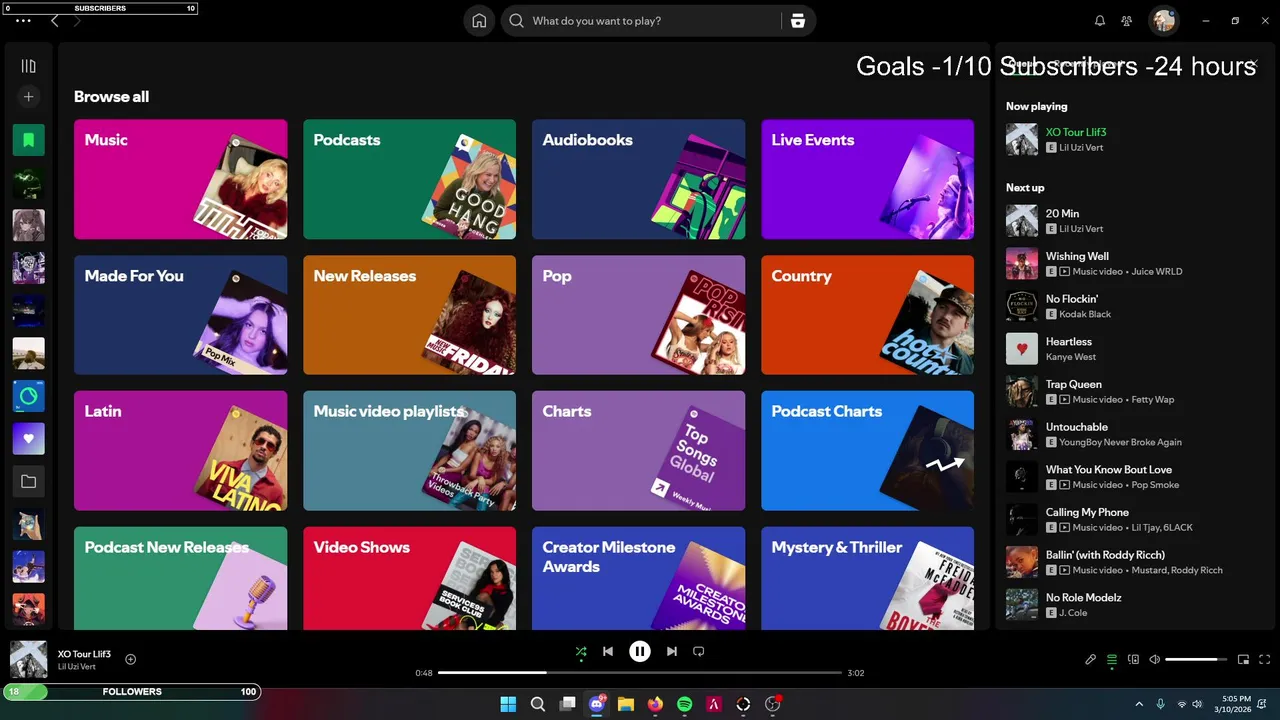1280x720 pixels.
Task: Open the Made For You card
Action: (x=180, y=315)
